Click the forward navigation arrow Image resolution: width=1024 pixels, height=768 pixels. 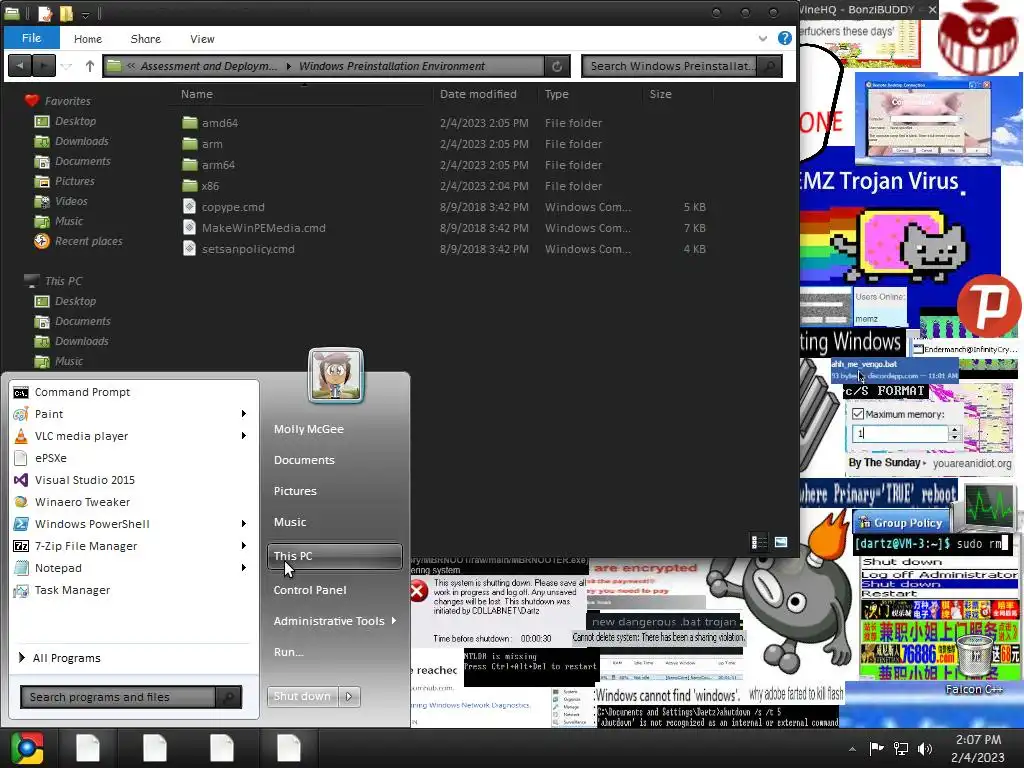tap(43, 66)
